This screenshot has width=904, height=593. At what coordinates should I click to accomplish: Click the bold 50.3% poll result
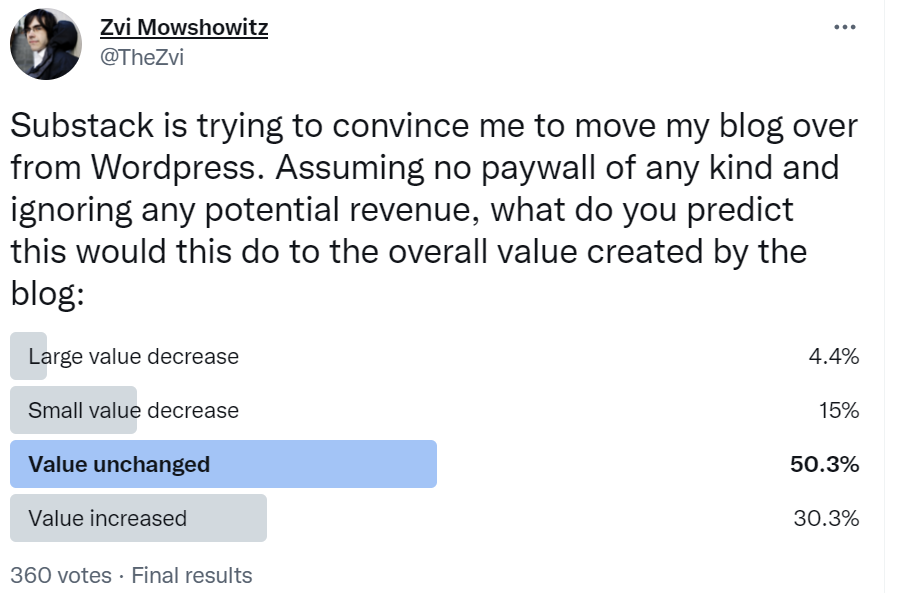[825, 464]
